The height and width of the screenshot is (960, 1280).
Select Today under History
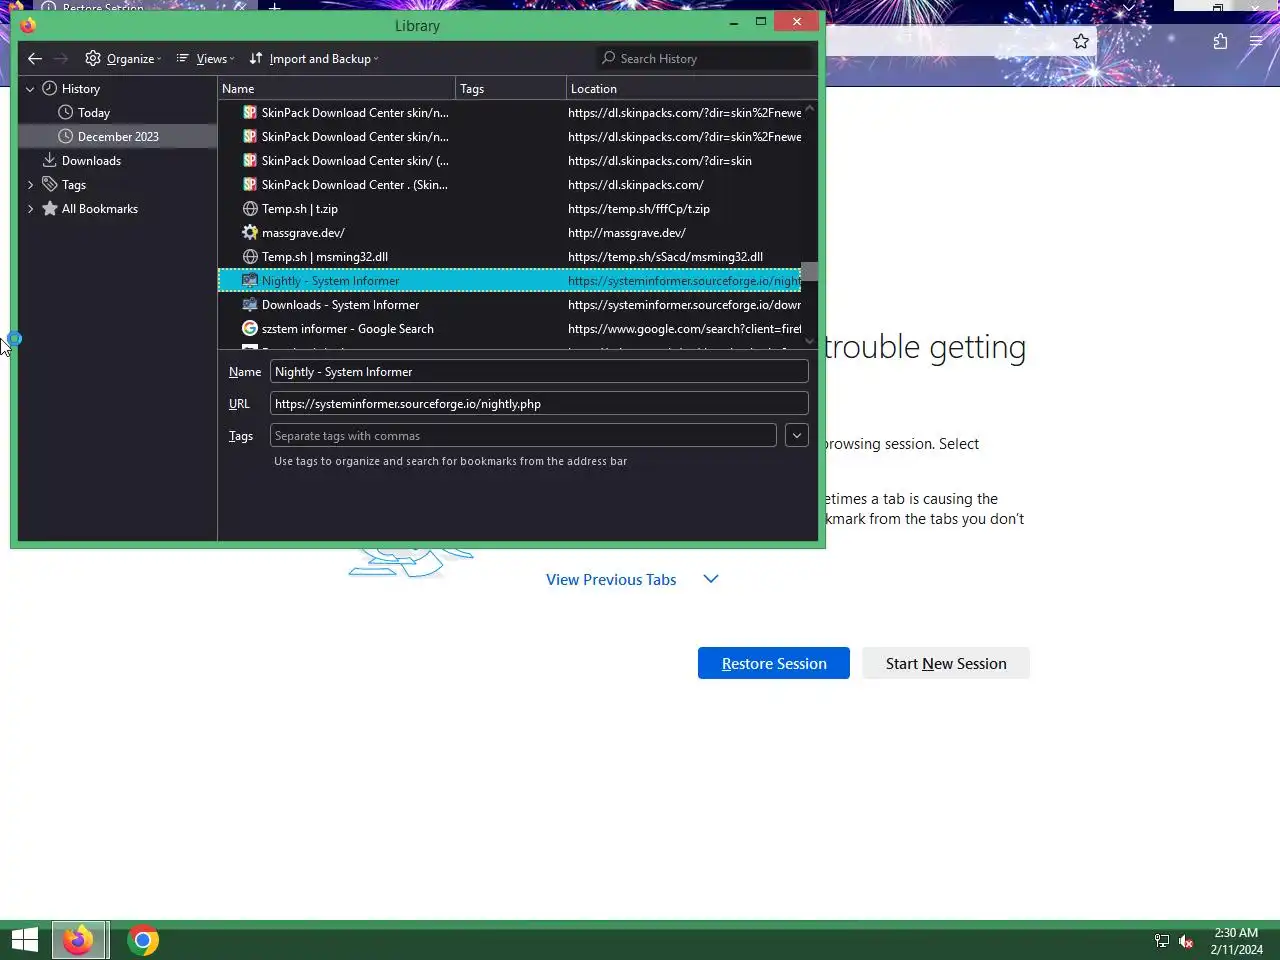(x=94, y=113)
